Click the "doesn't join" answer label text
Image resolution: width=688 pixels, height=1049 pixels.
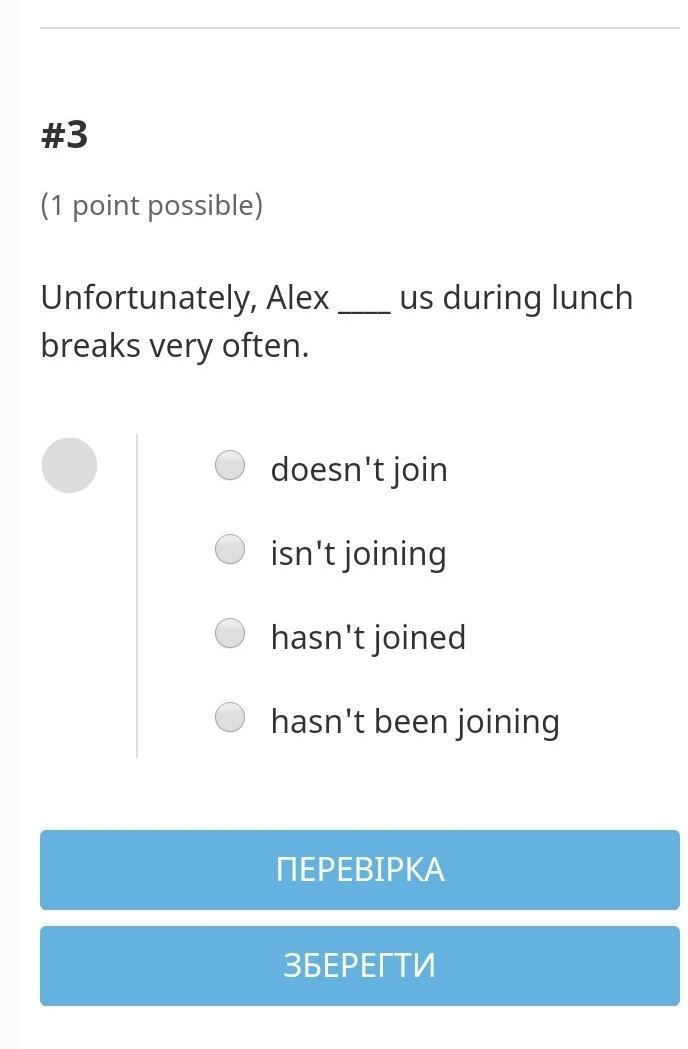click(x=359, y=469)
